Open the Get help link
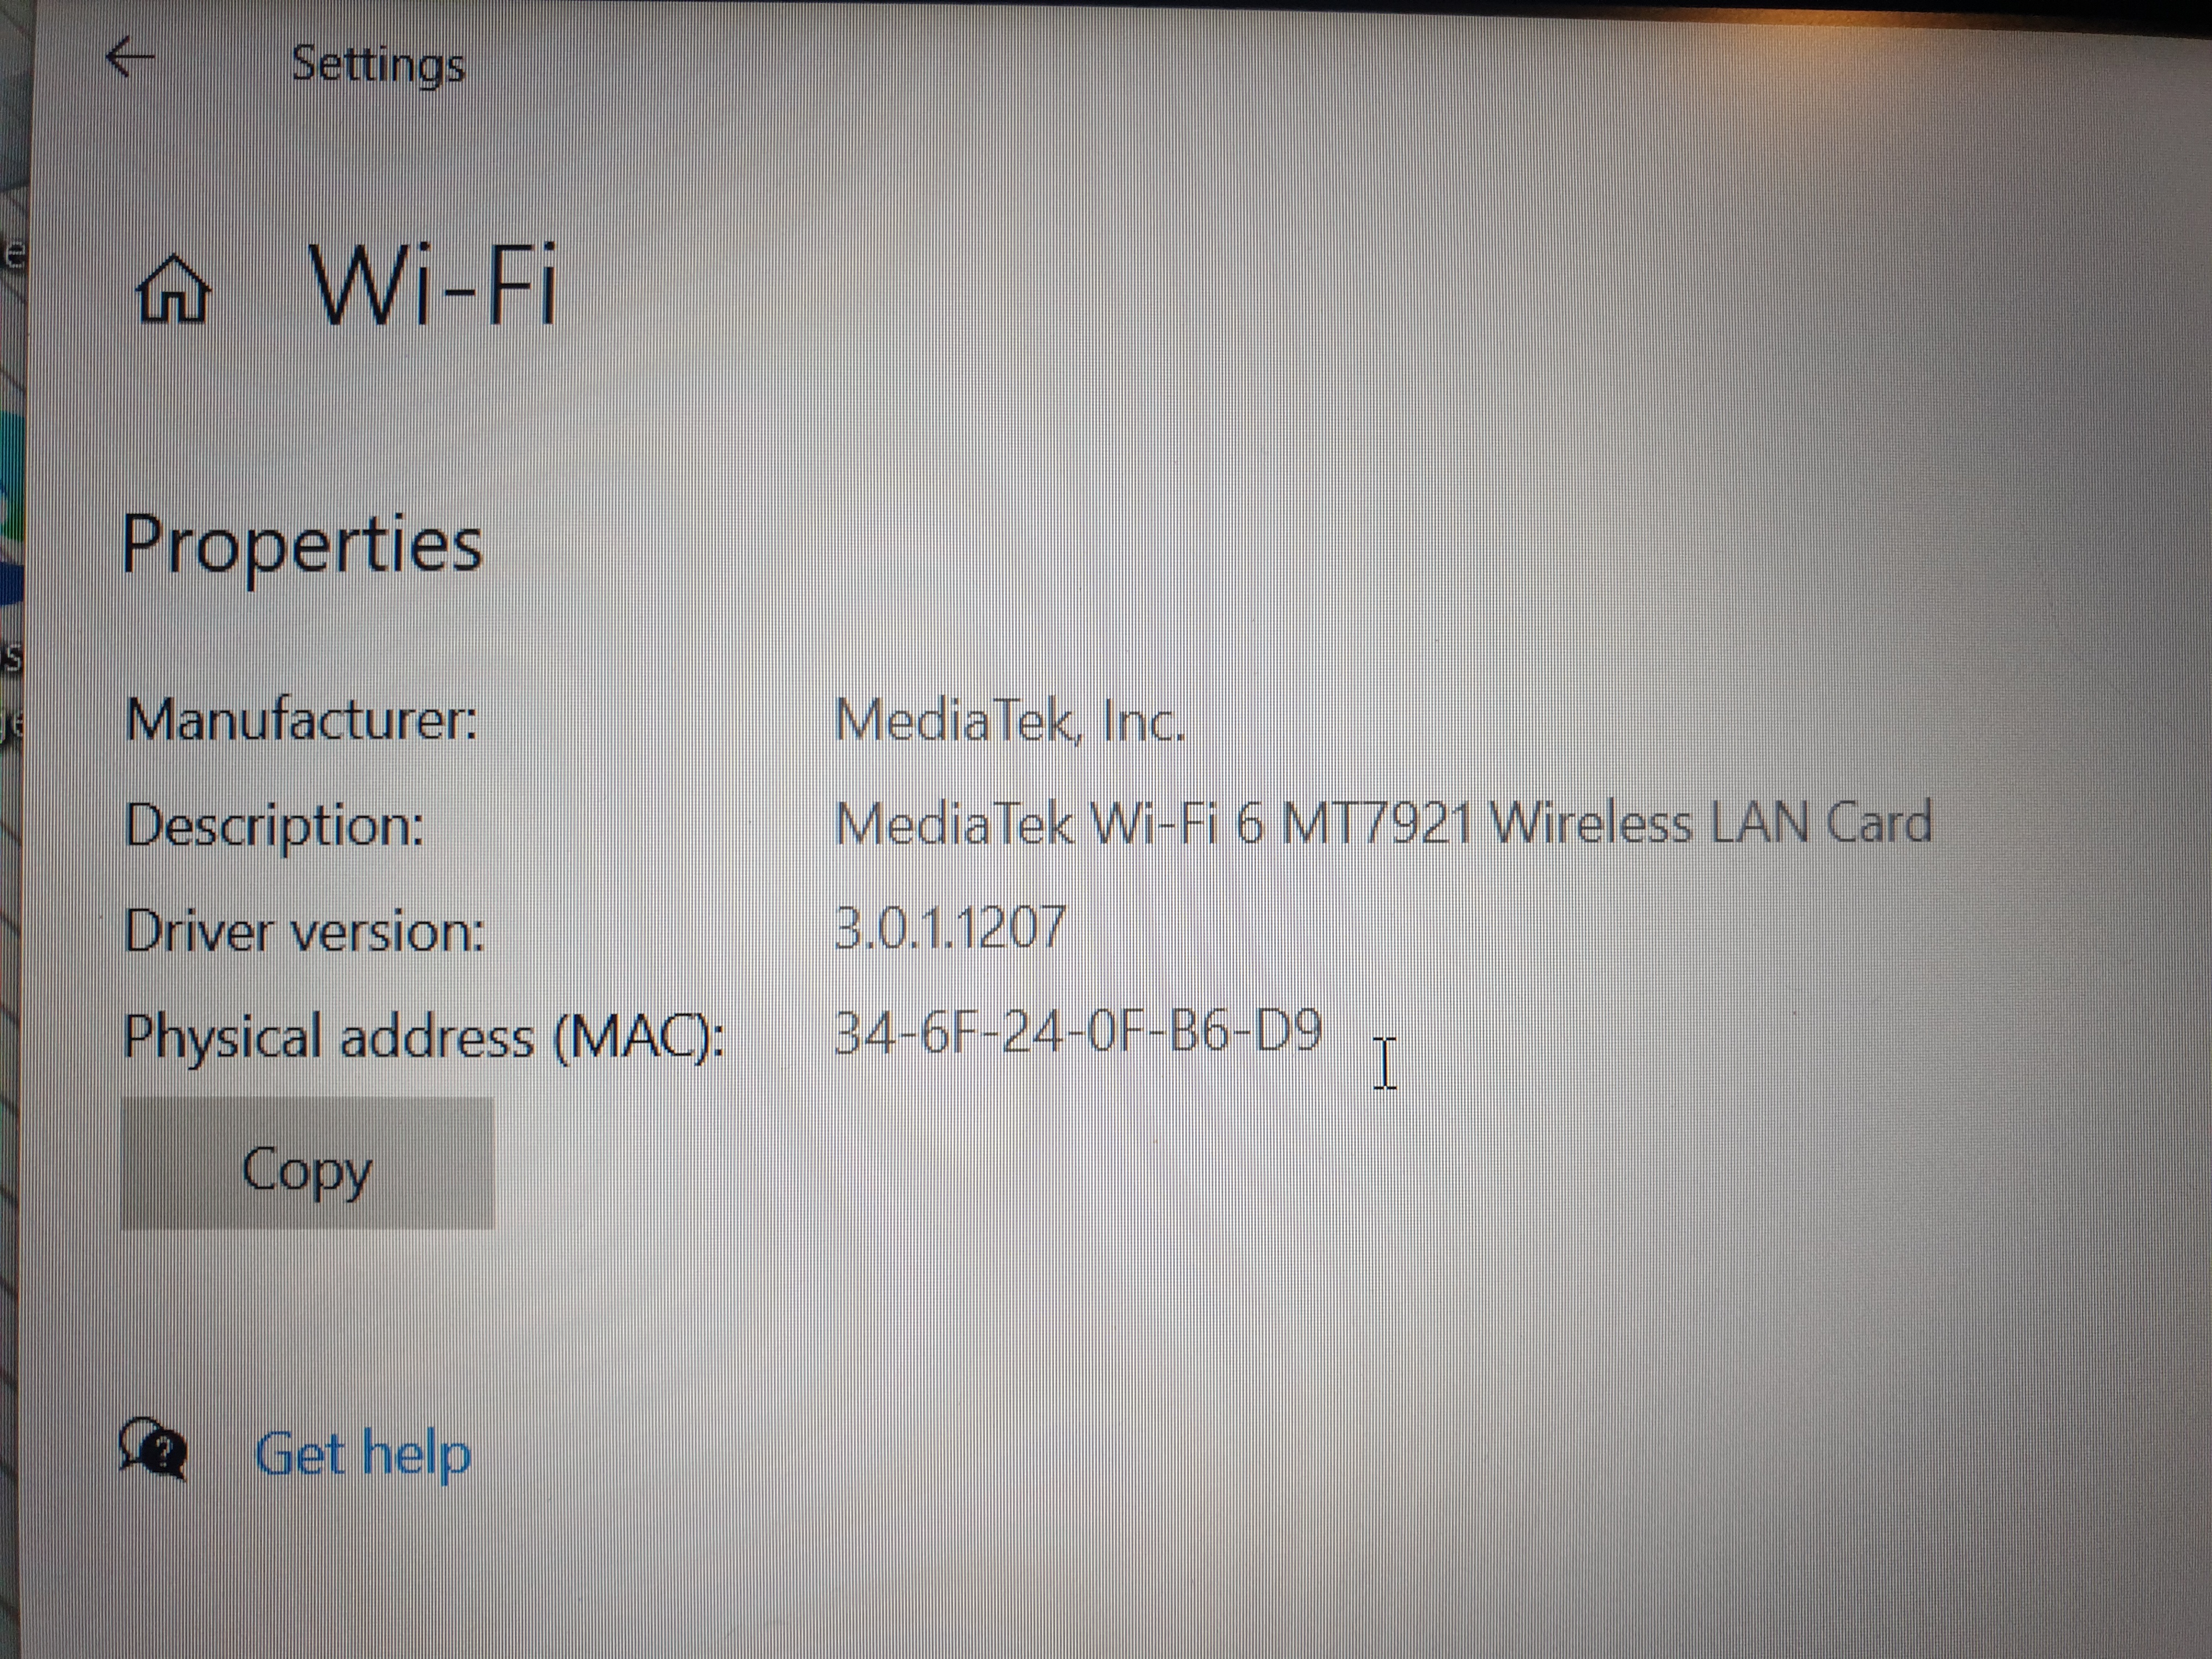 click(363, 1453)
